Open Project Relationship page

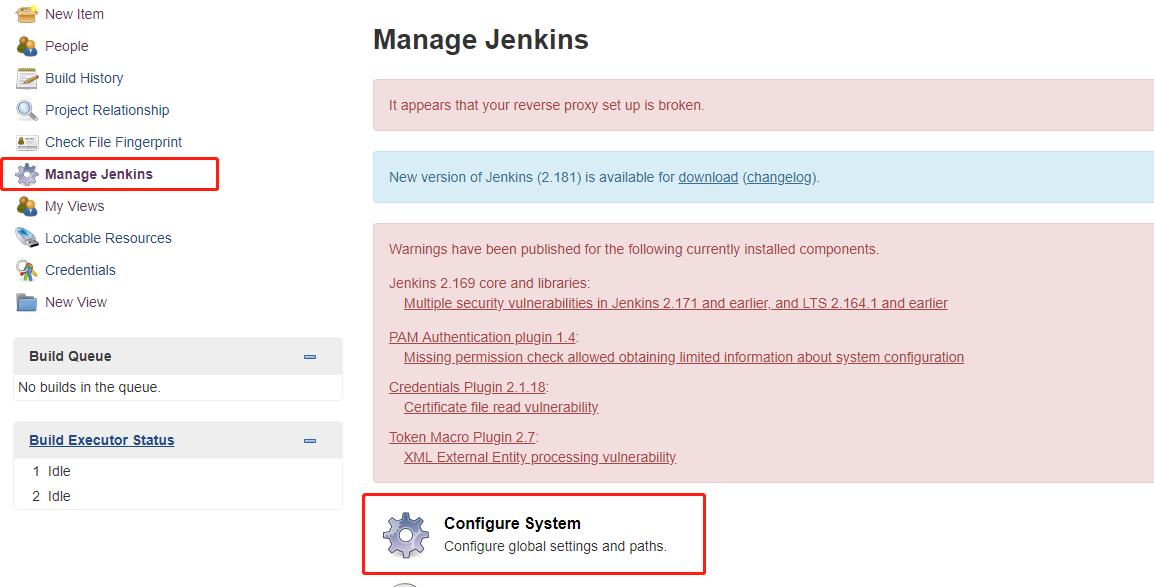pos(107,110)
